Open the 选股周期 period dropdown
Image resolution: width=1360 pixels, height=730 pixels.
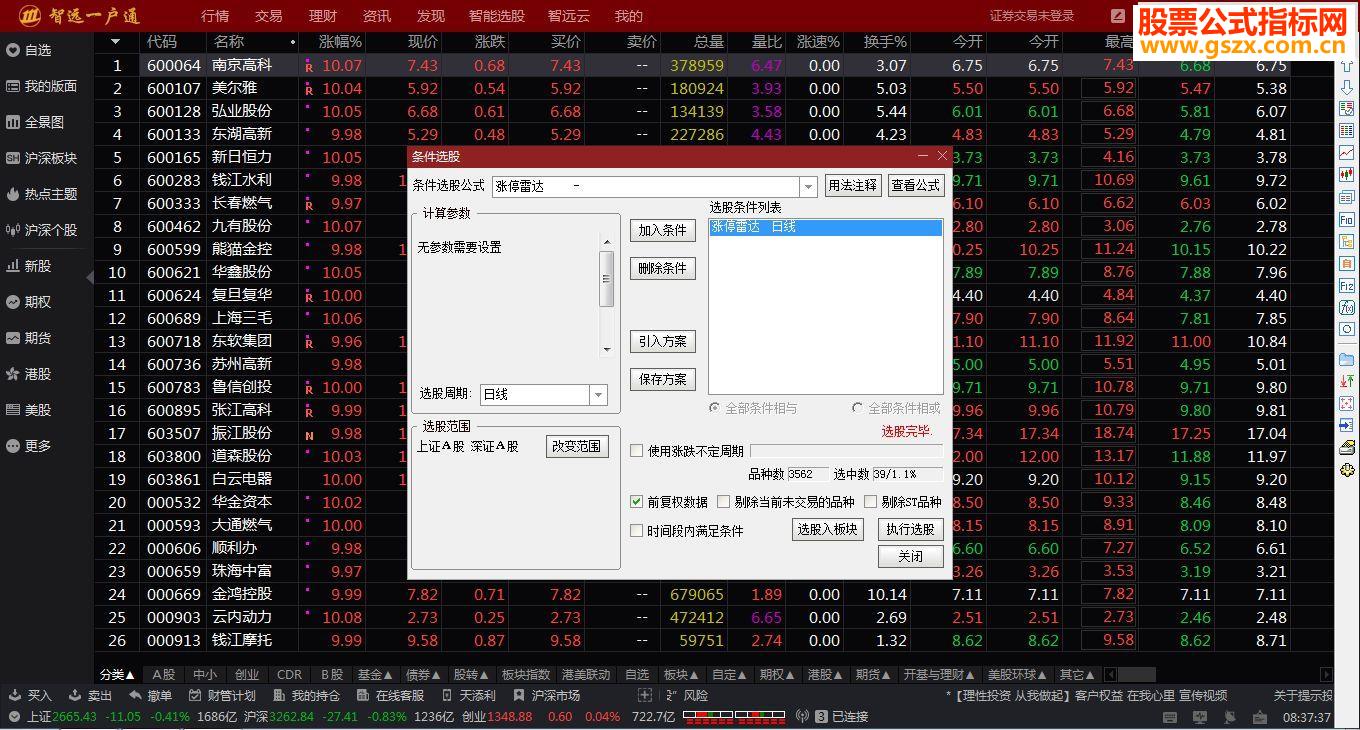point(598,395)
